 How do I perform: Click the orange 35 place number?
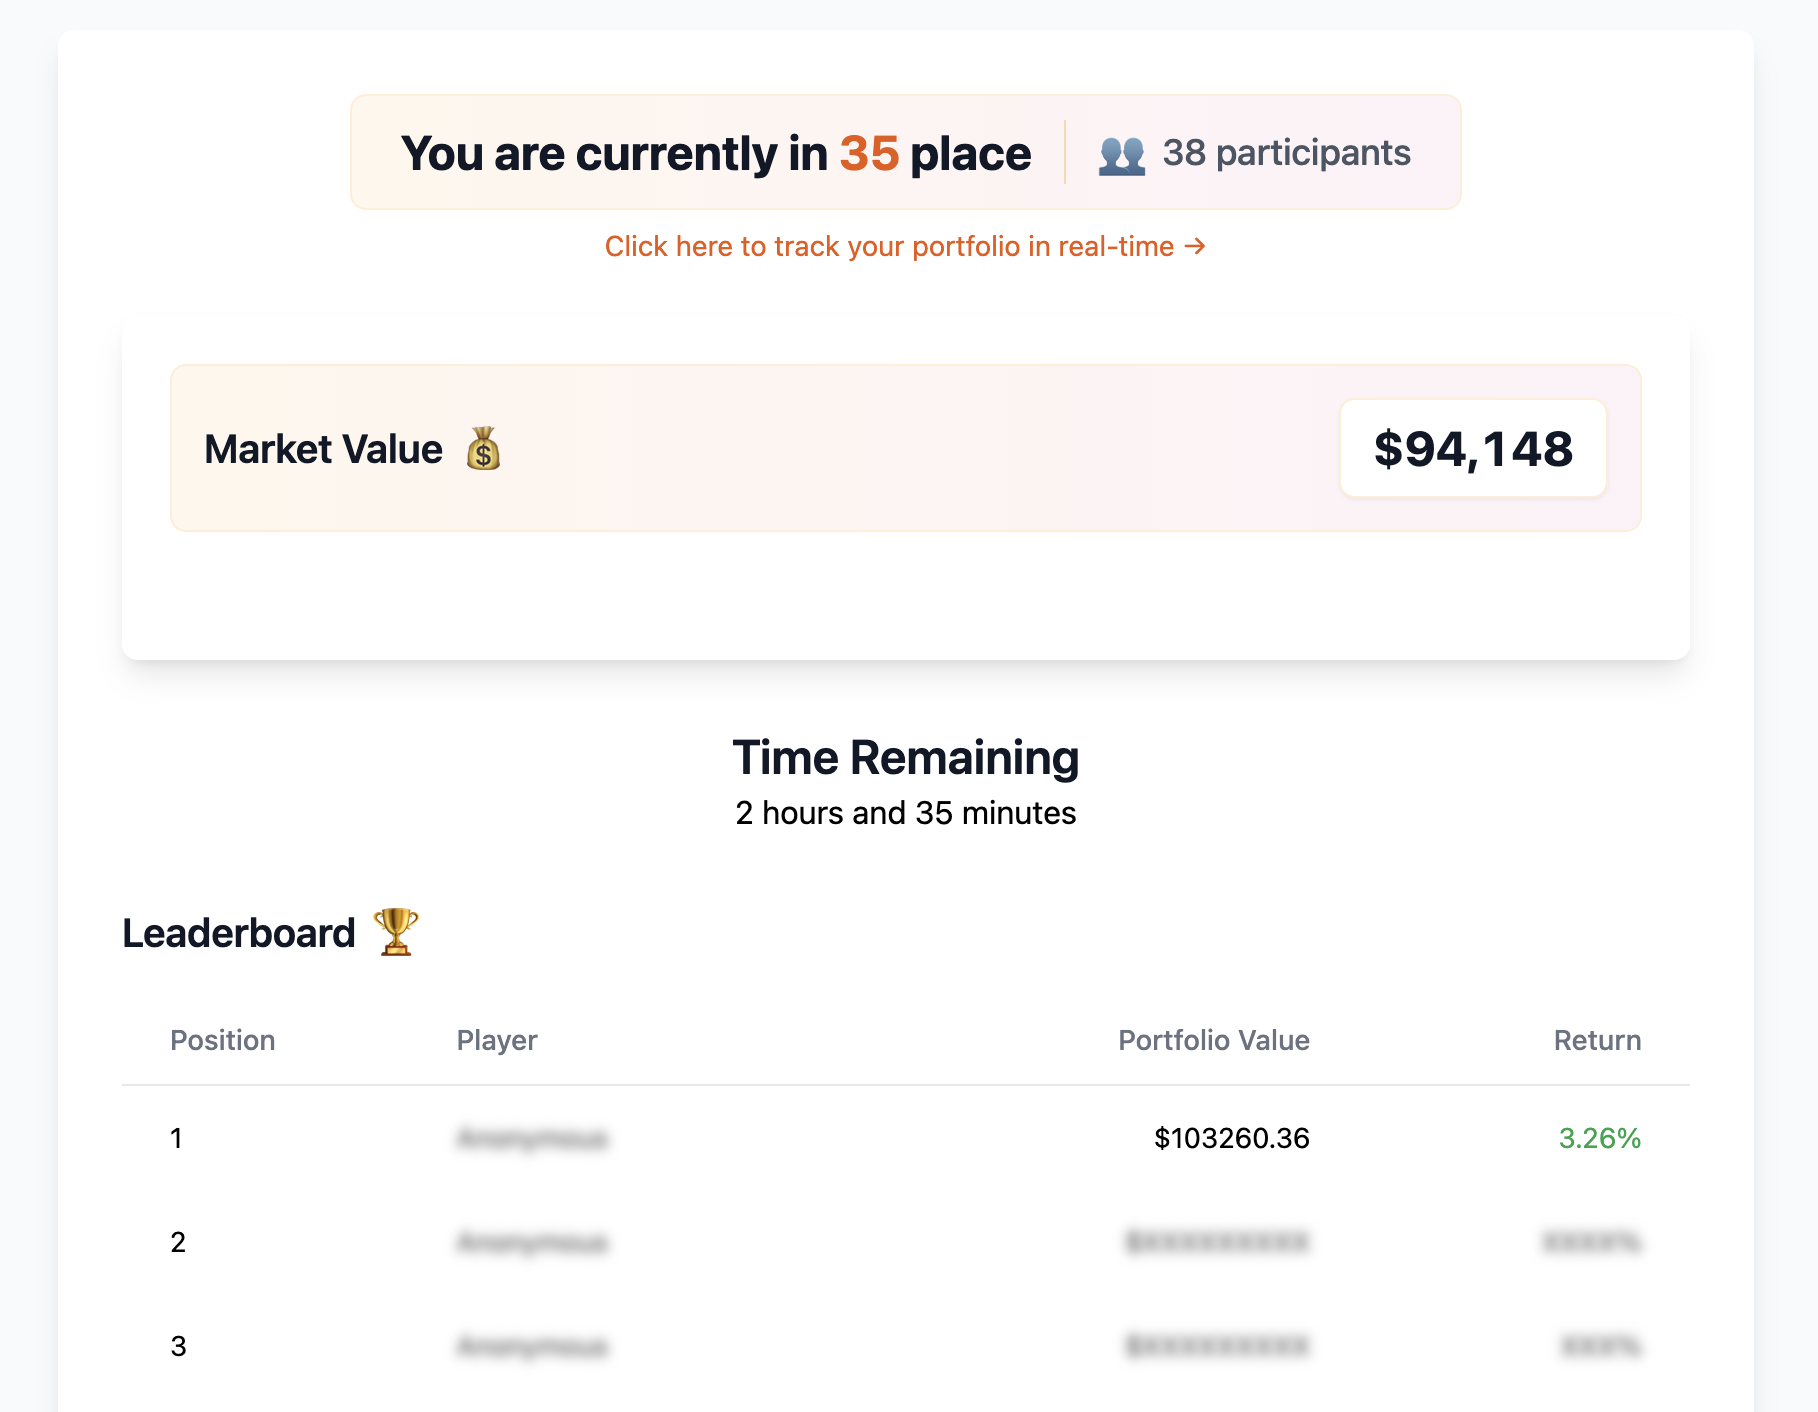[x=869, y=154]
